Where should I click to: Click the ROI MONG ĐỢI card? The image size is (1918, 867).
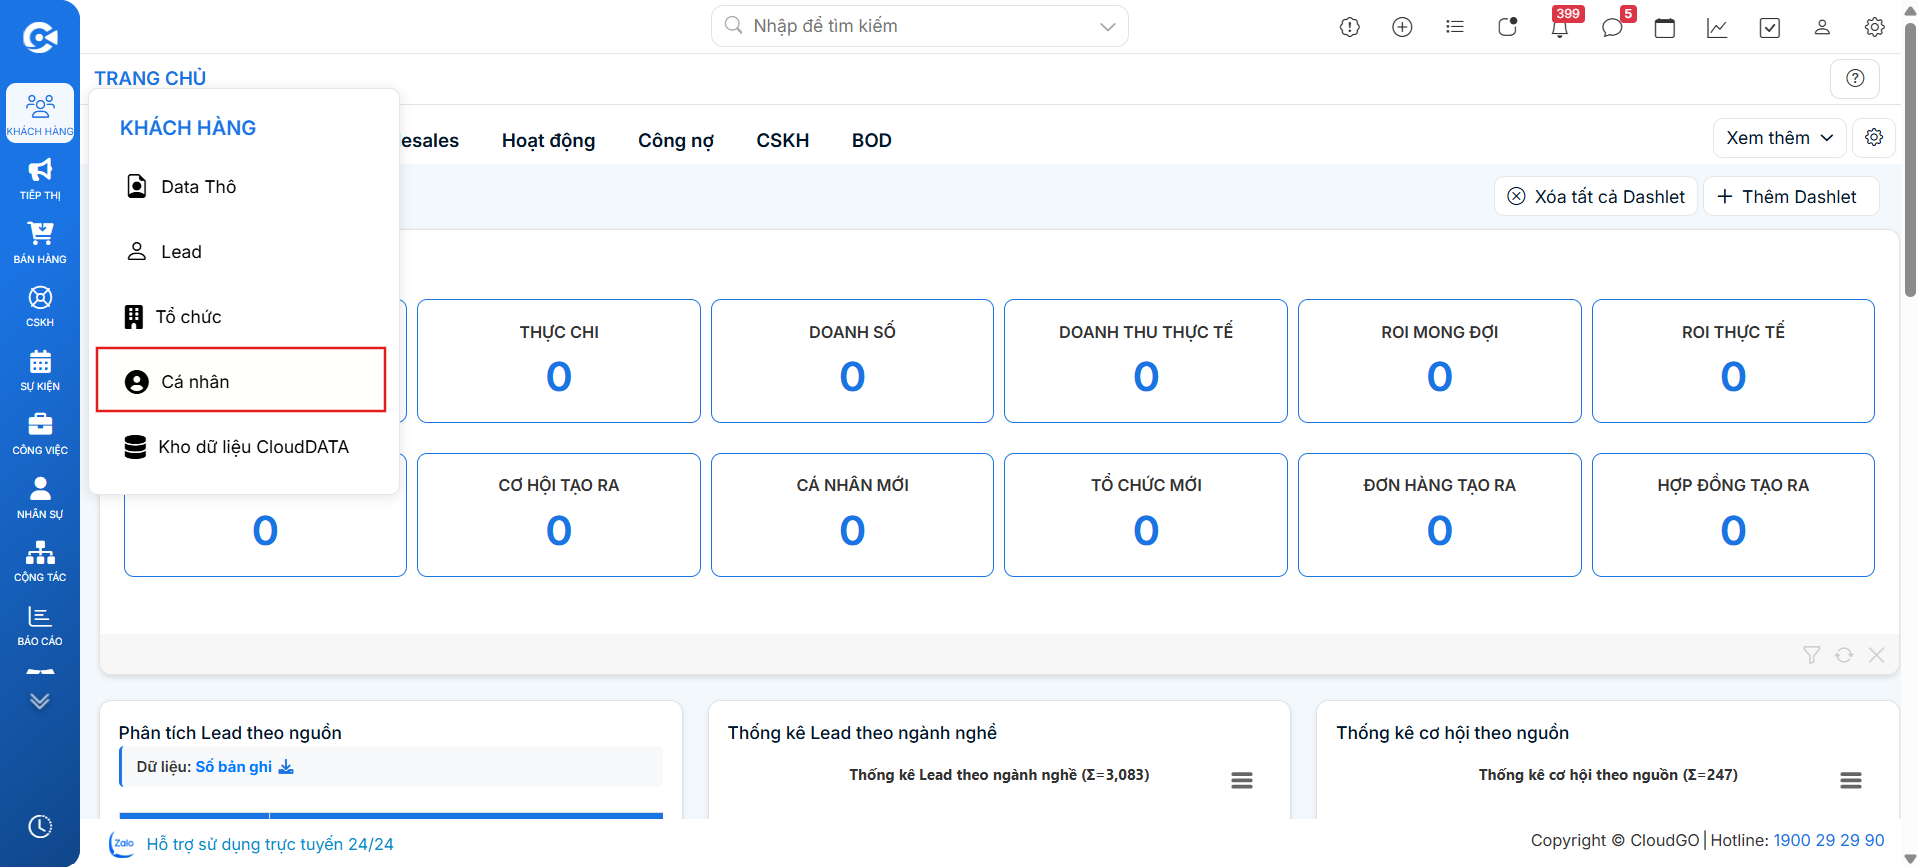tap(1440, 361)
